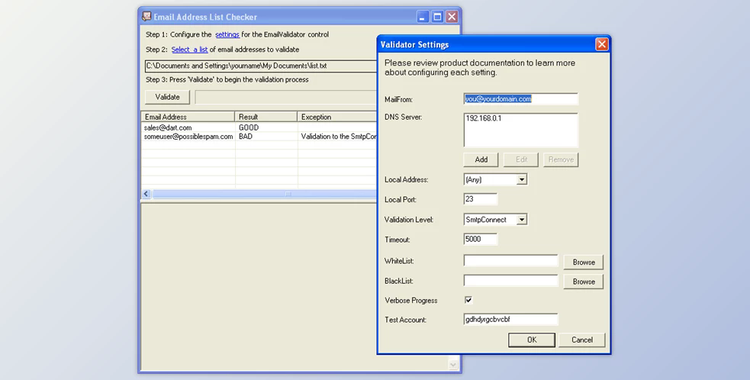Viewport: 750px width, 380px height.
Task: Toggle the Verbose Progress checkbox
Action: [468, 300]
